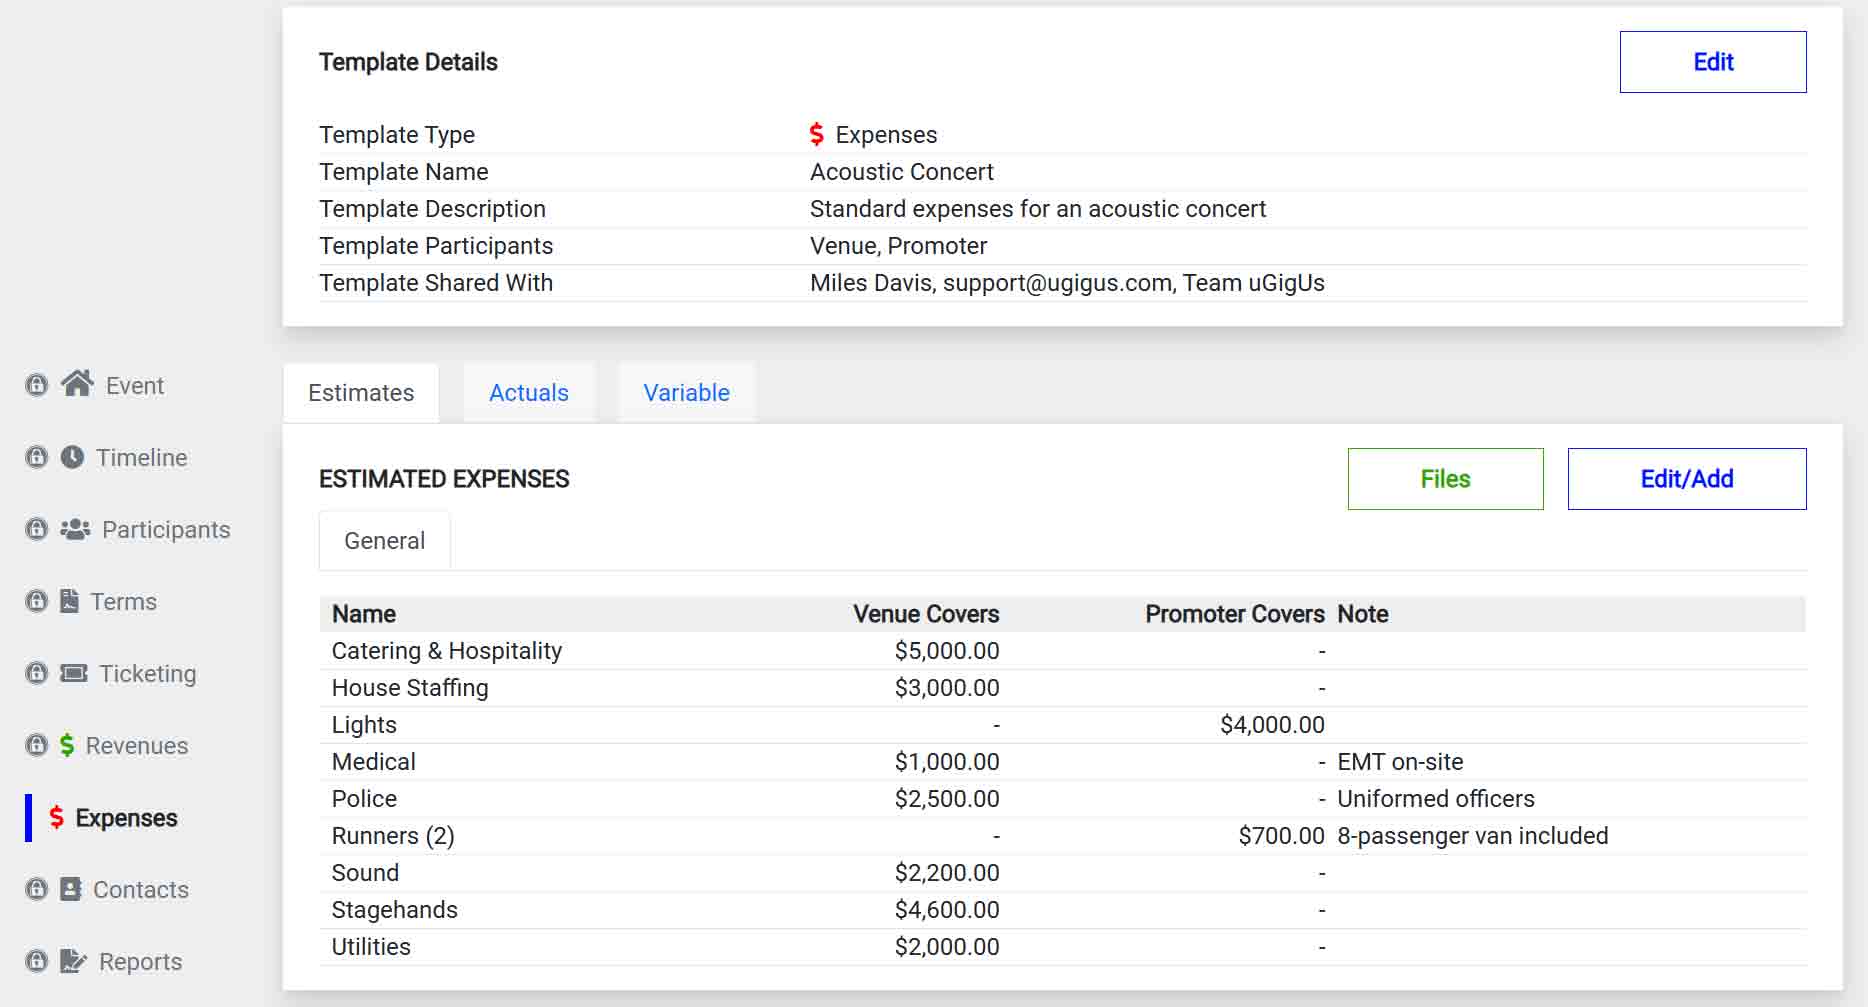Click the people group icon for Participants
This screenshot has height=1007, width=1868.
pos(75,529)
